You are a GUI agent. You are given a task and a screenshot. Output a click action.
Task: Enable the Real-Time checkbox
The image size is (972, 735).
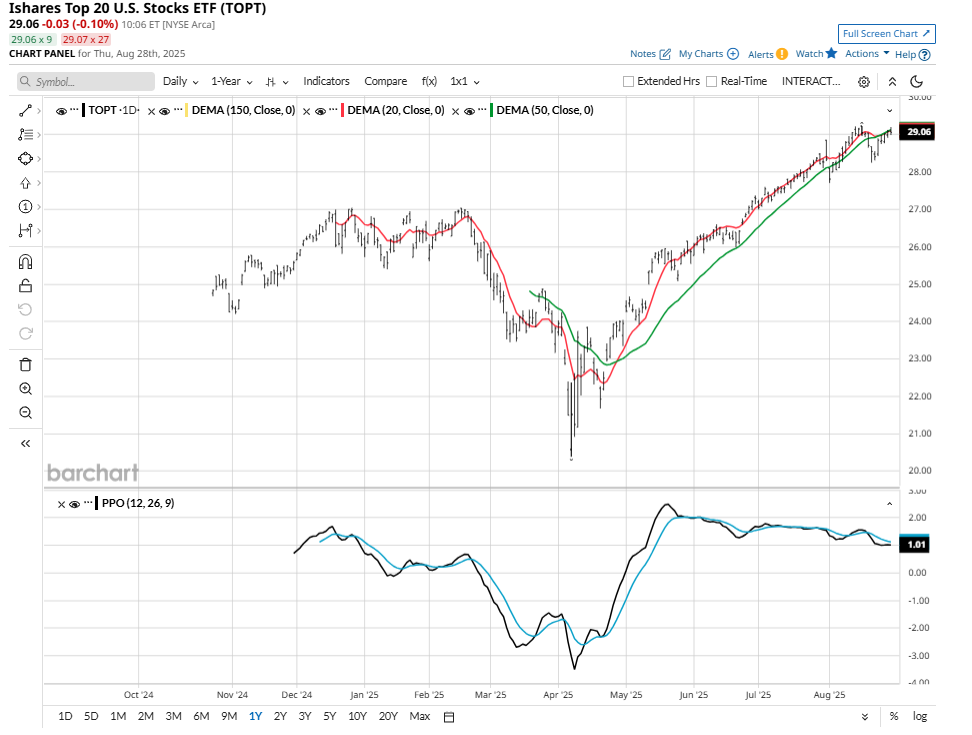[x=712, y=82]
